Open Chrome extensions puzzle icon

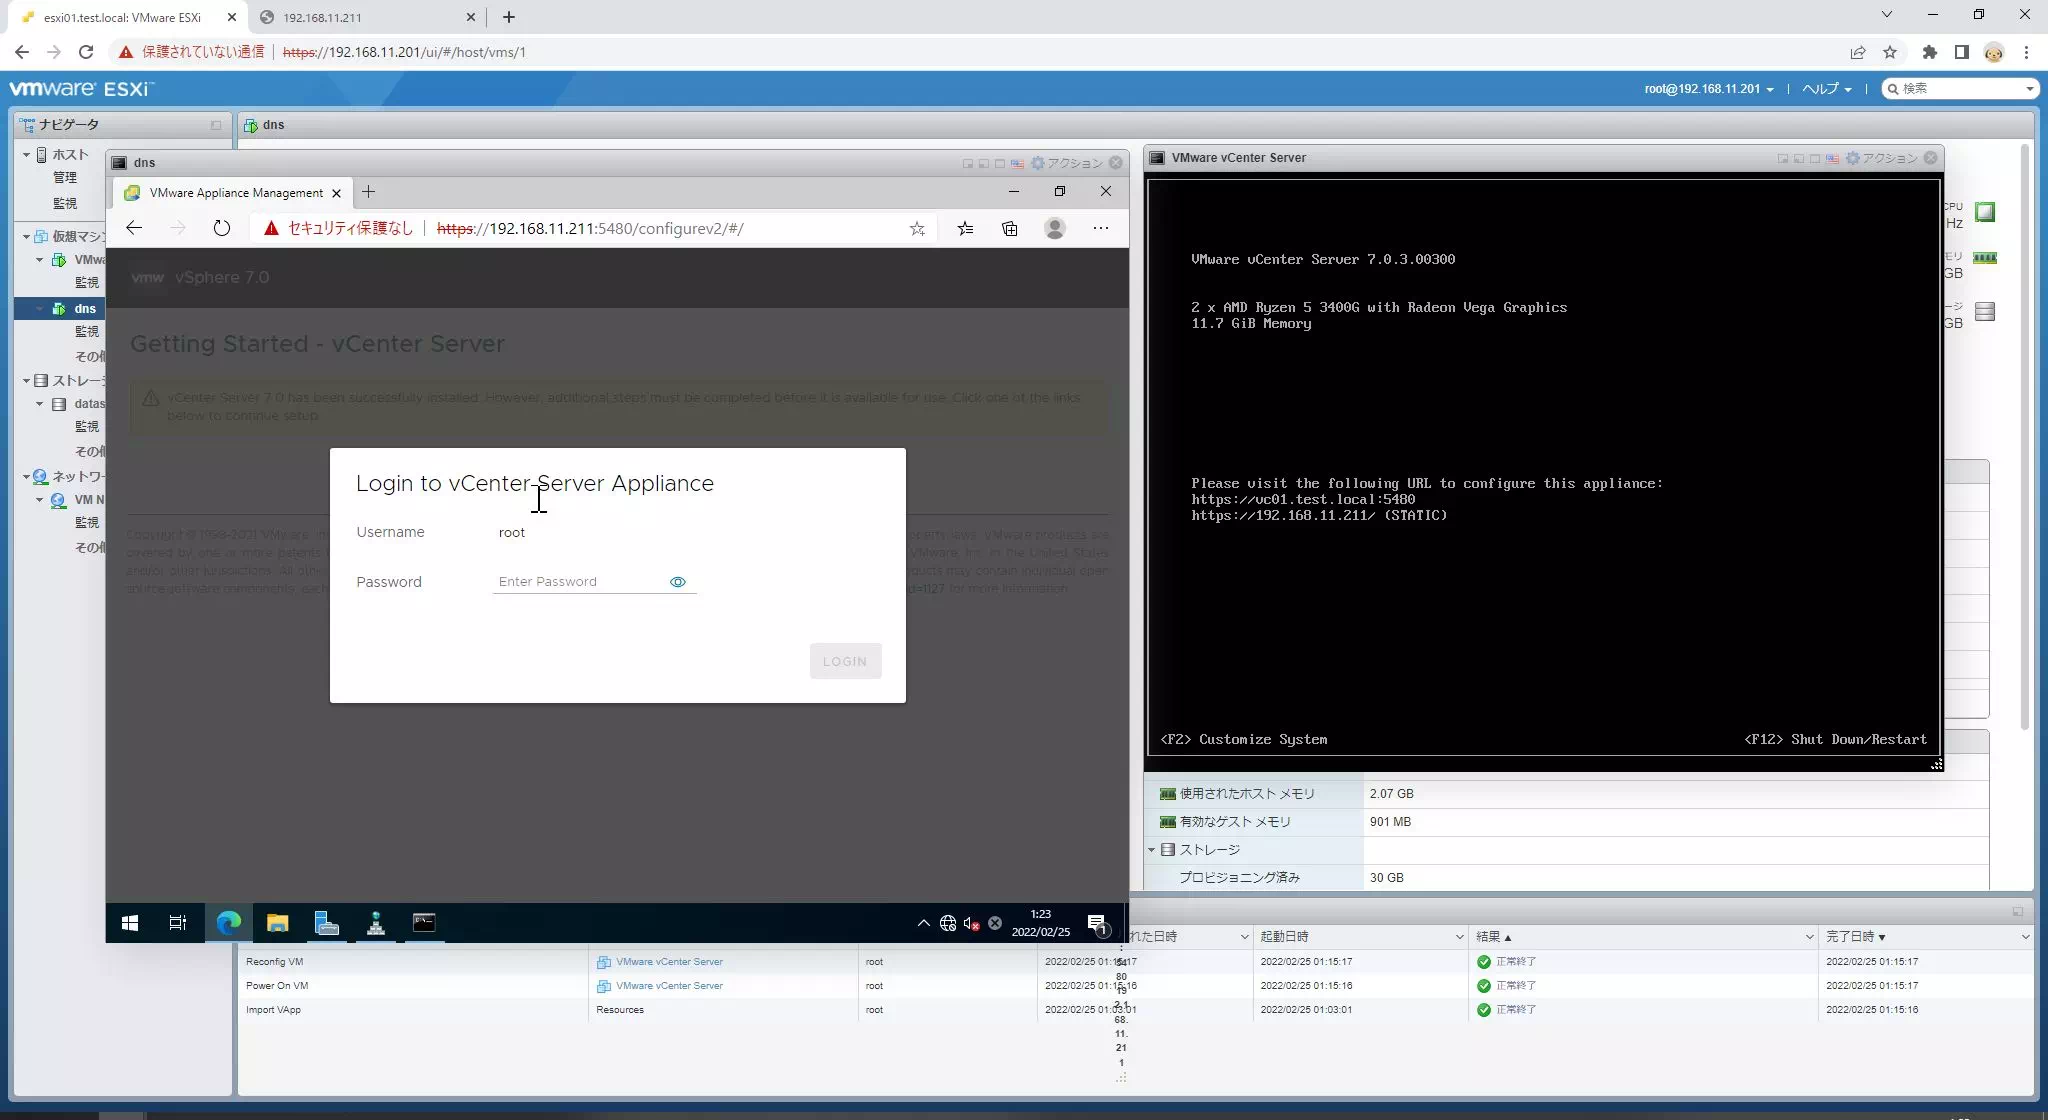click(1929, 52)
